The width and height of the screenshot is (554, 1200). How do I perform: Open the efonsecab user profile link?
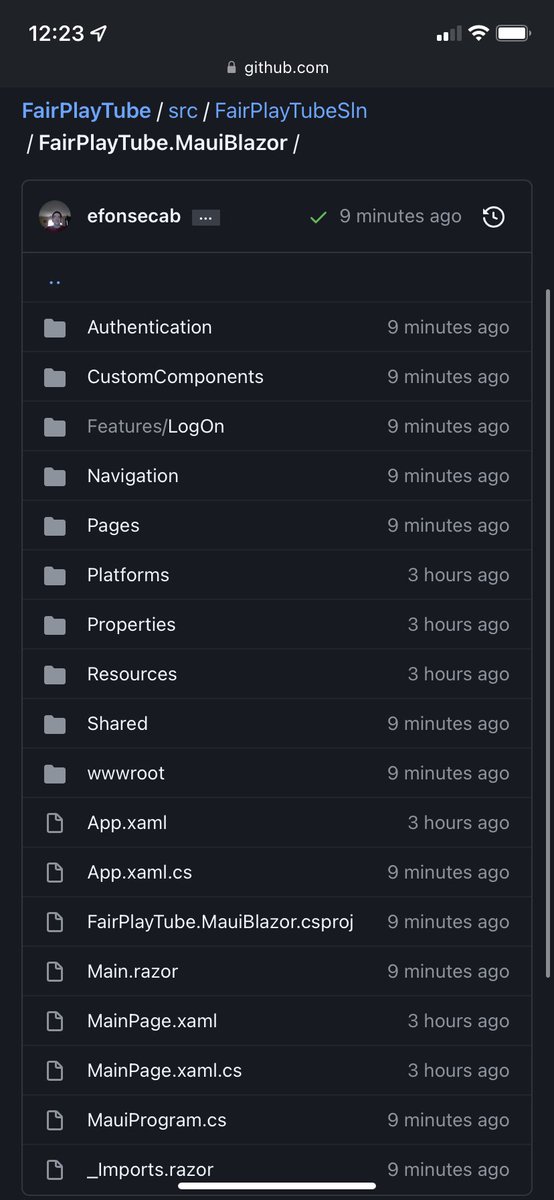(134, 216)
